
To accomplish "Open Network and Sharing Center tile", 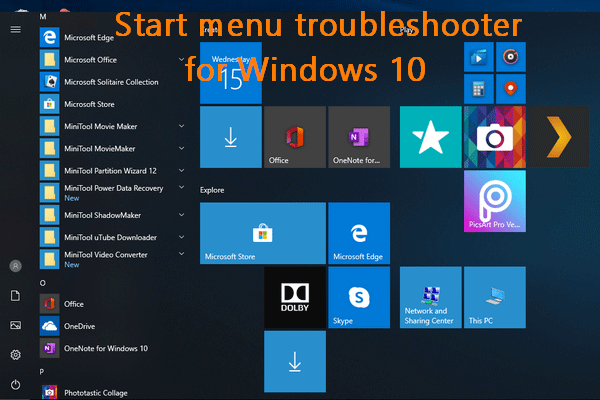I will pyautogui.click(x=430, y=297).
